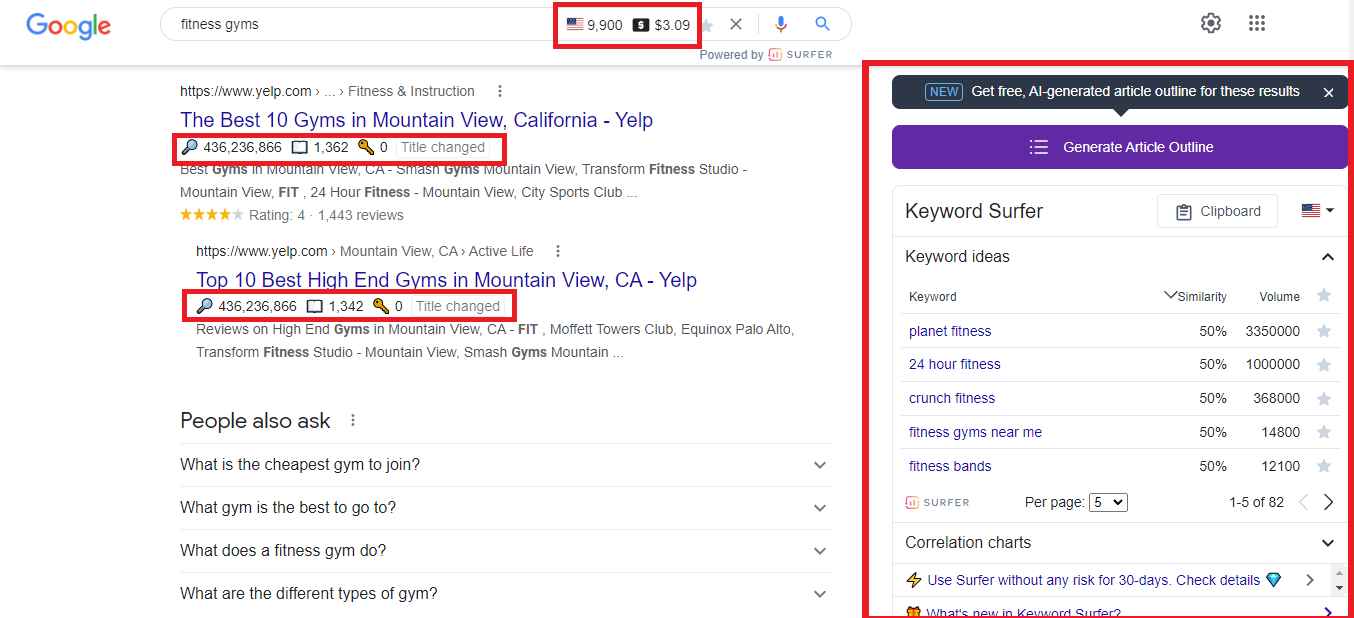Click the Generate Article Outline button
1354x618 pixels.
(x=1119, y=146)
